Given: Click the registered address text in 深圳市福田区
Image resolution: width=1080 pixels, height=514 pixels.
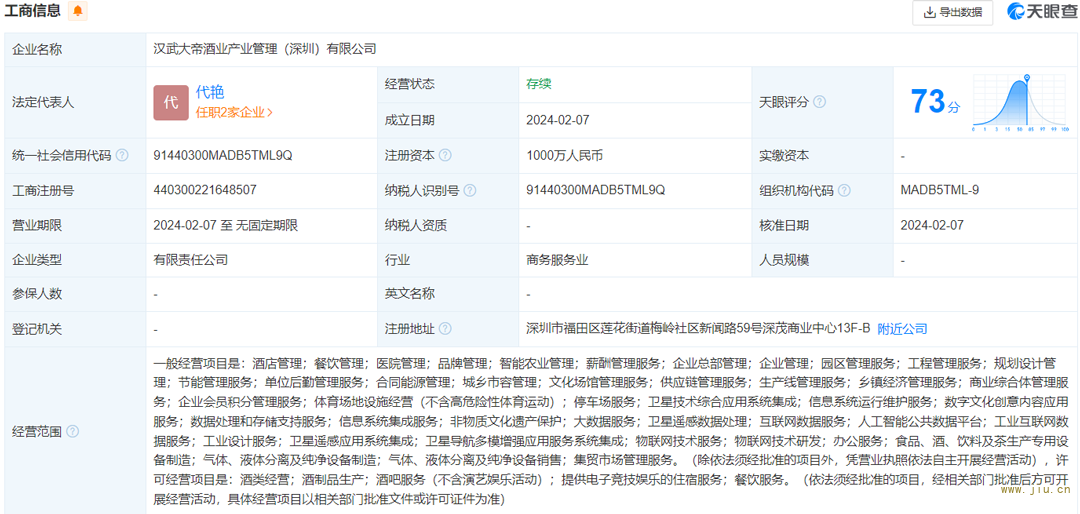Looking at the screenshot, I should (697, 328).
